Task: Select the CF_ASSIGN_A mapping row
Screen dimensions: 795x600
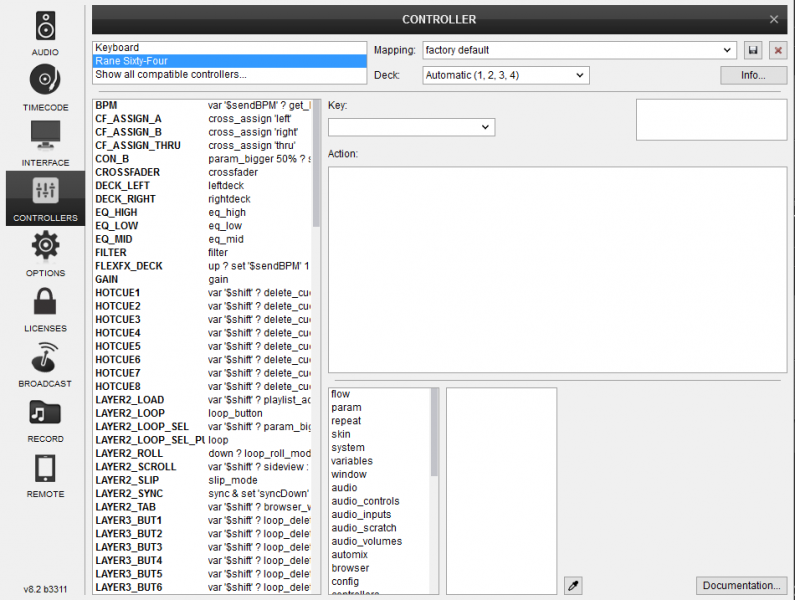Action: coord(203,119)
